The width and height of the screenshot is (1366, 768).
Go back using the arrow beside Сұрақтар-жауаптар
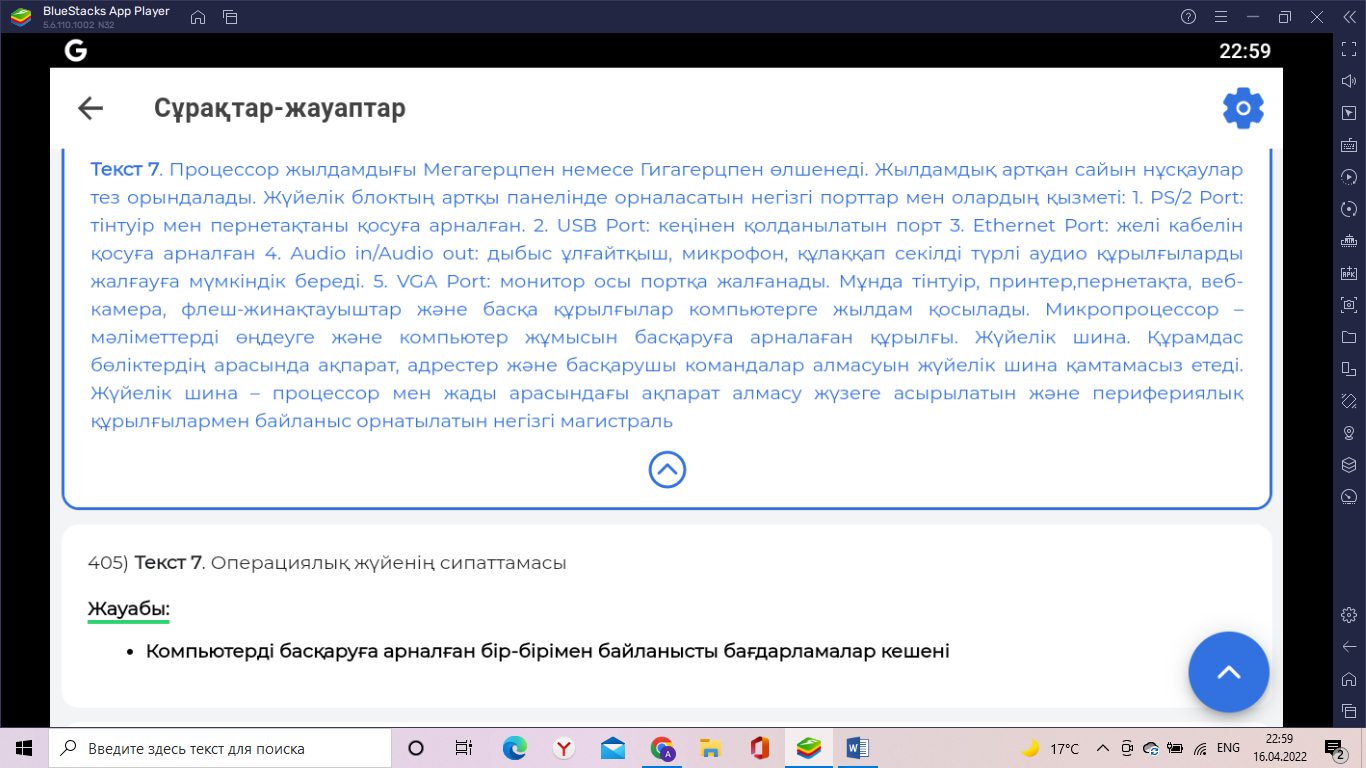coord(91,108)
